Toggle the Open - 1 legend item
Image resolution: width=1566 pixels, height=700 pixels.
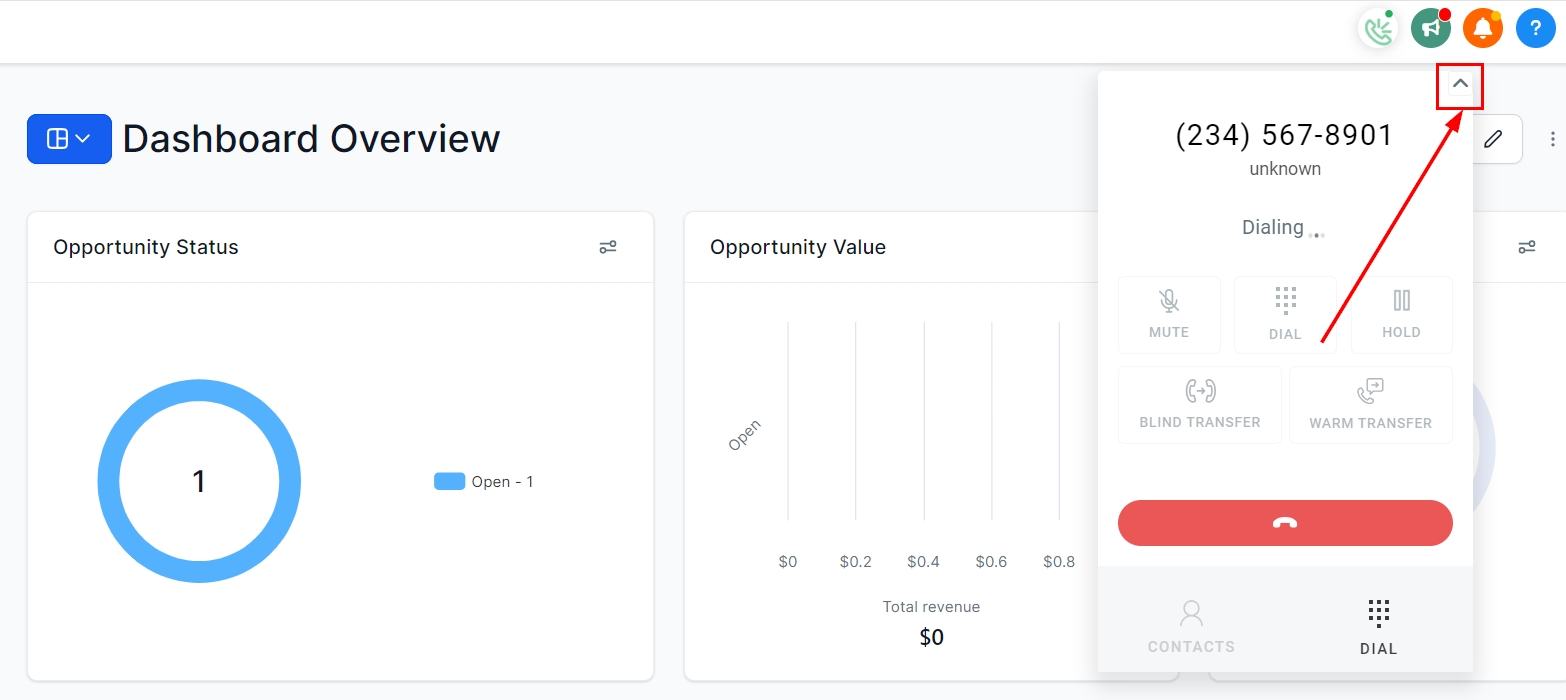[484, 482]
